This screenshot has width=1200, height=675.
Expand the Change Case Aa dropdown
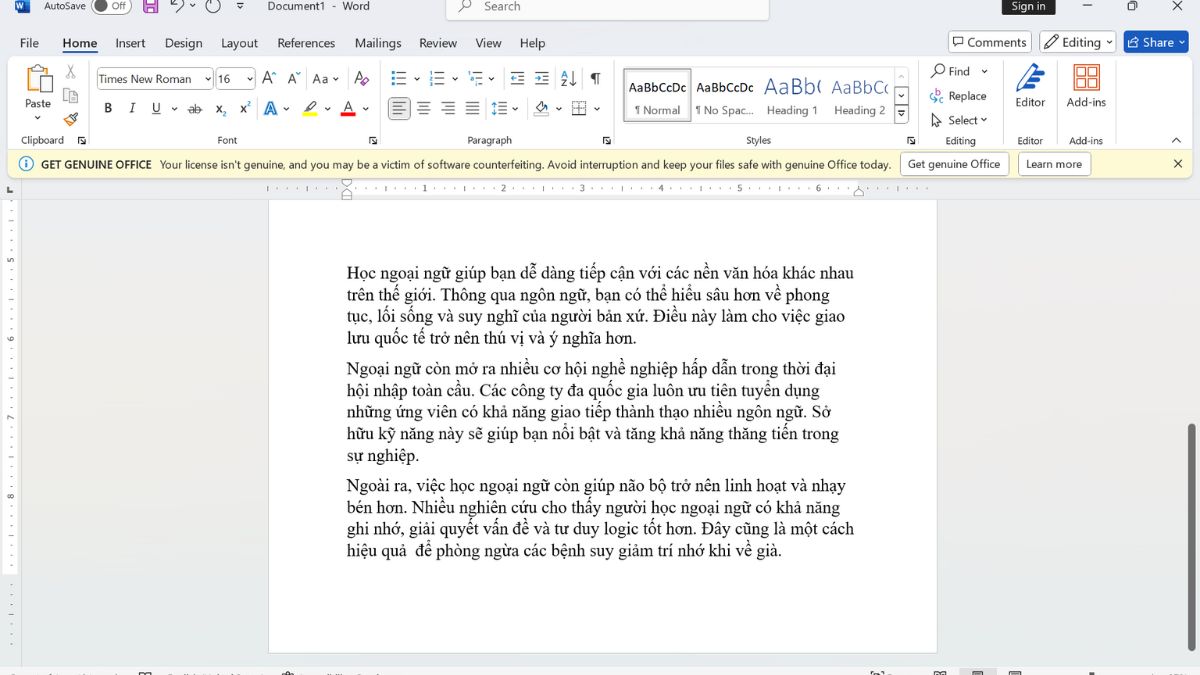click(x=325, y=78)
